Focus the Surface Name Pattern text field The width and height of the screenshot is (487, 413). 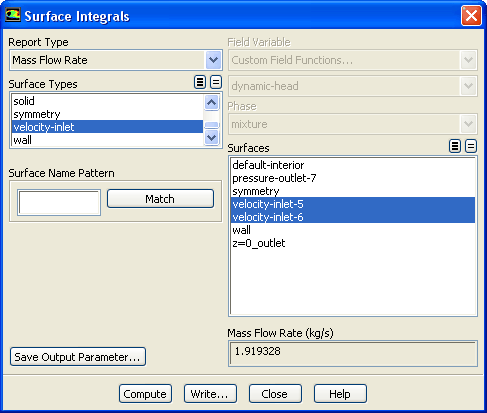[x=59, y=203]
